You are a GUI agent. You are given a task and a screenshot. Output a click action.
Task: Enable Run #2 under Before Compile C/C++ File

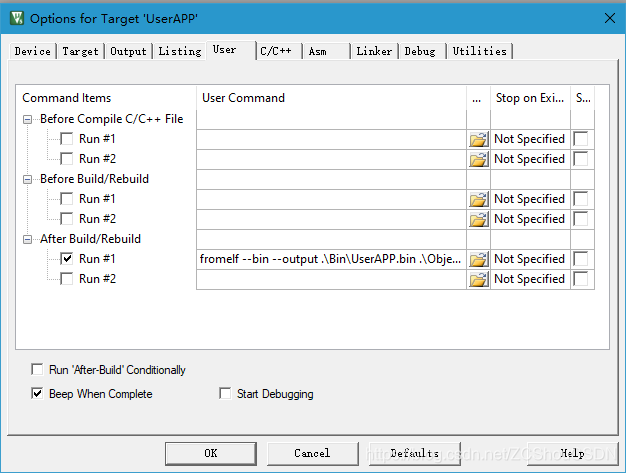tap(67, 159)
